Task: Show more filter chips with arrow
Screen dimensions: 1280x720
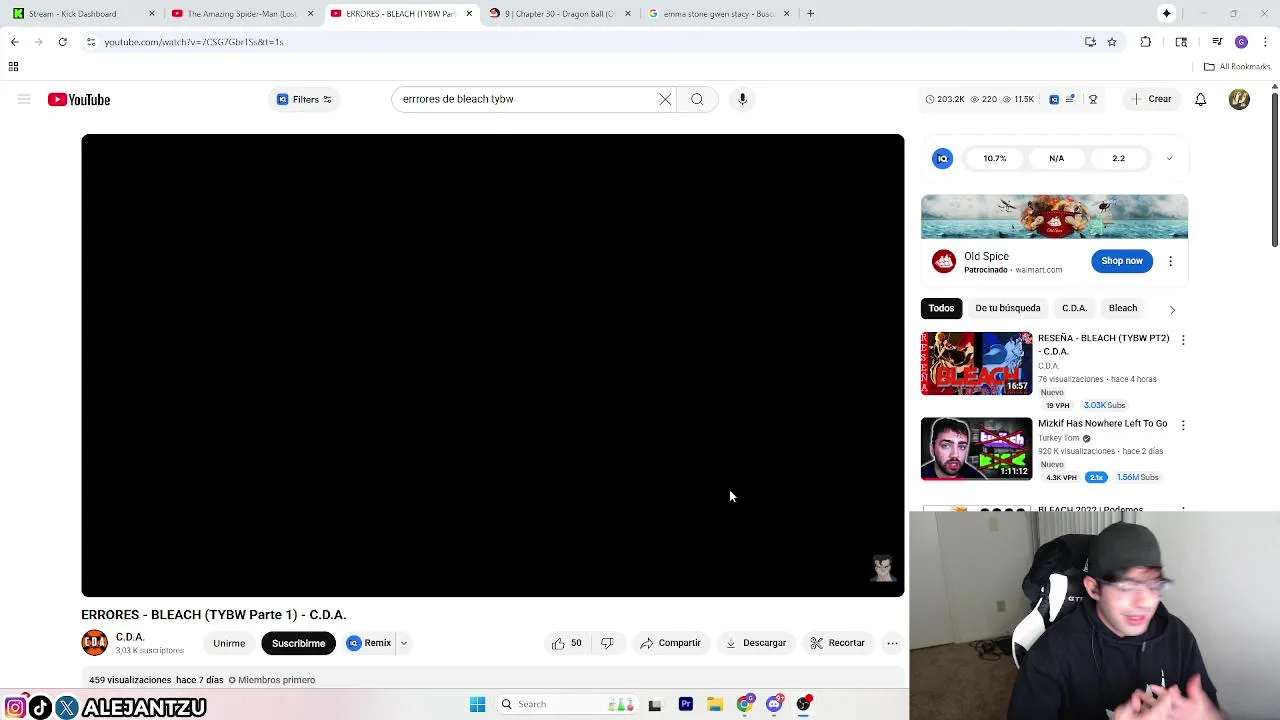Action: [1172, 309]
